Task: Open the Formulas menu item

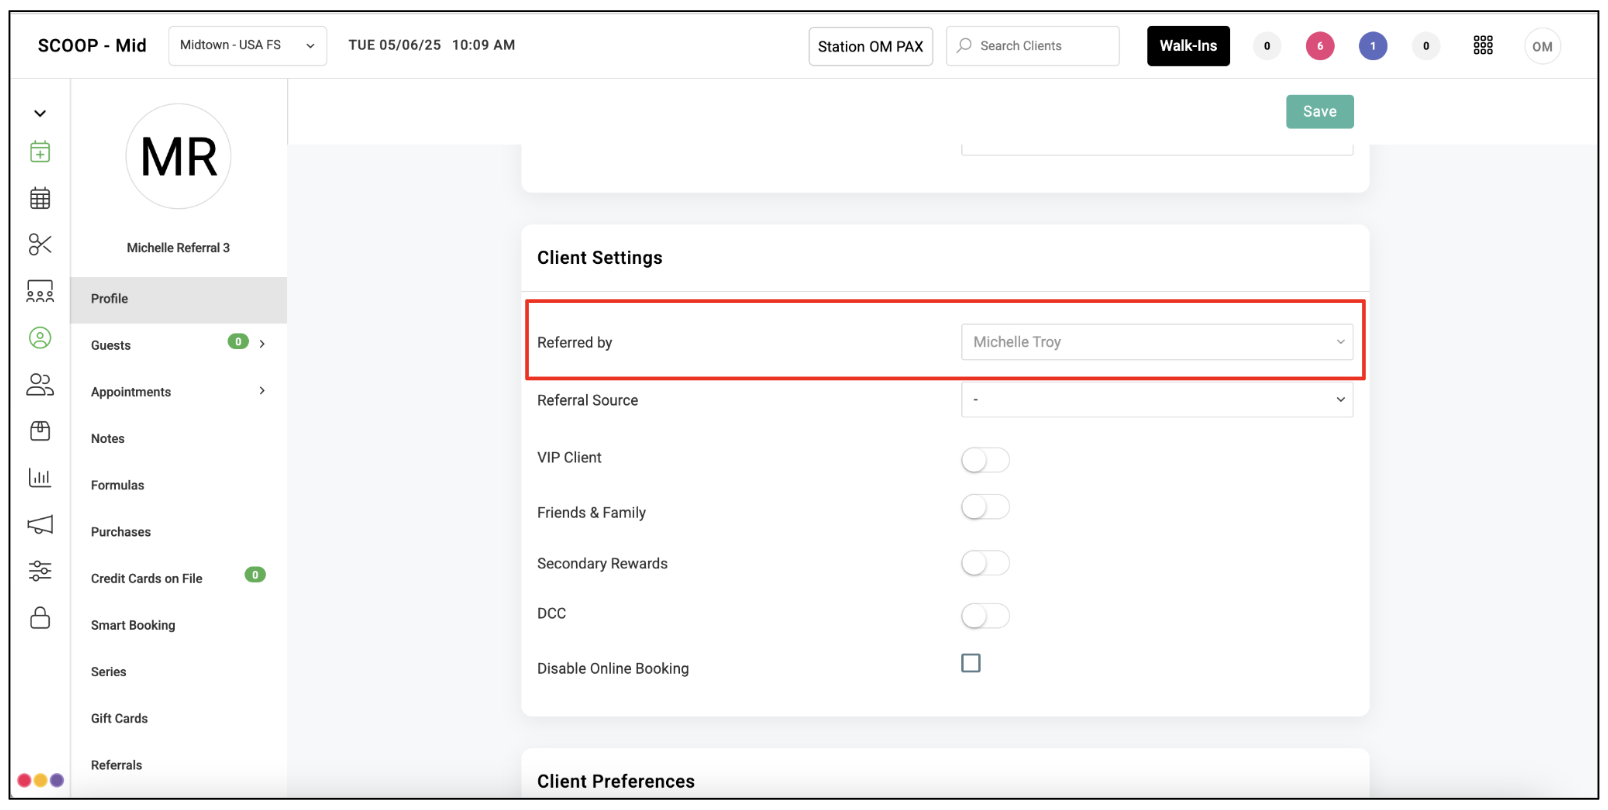Action: point(118,486)
